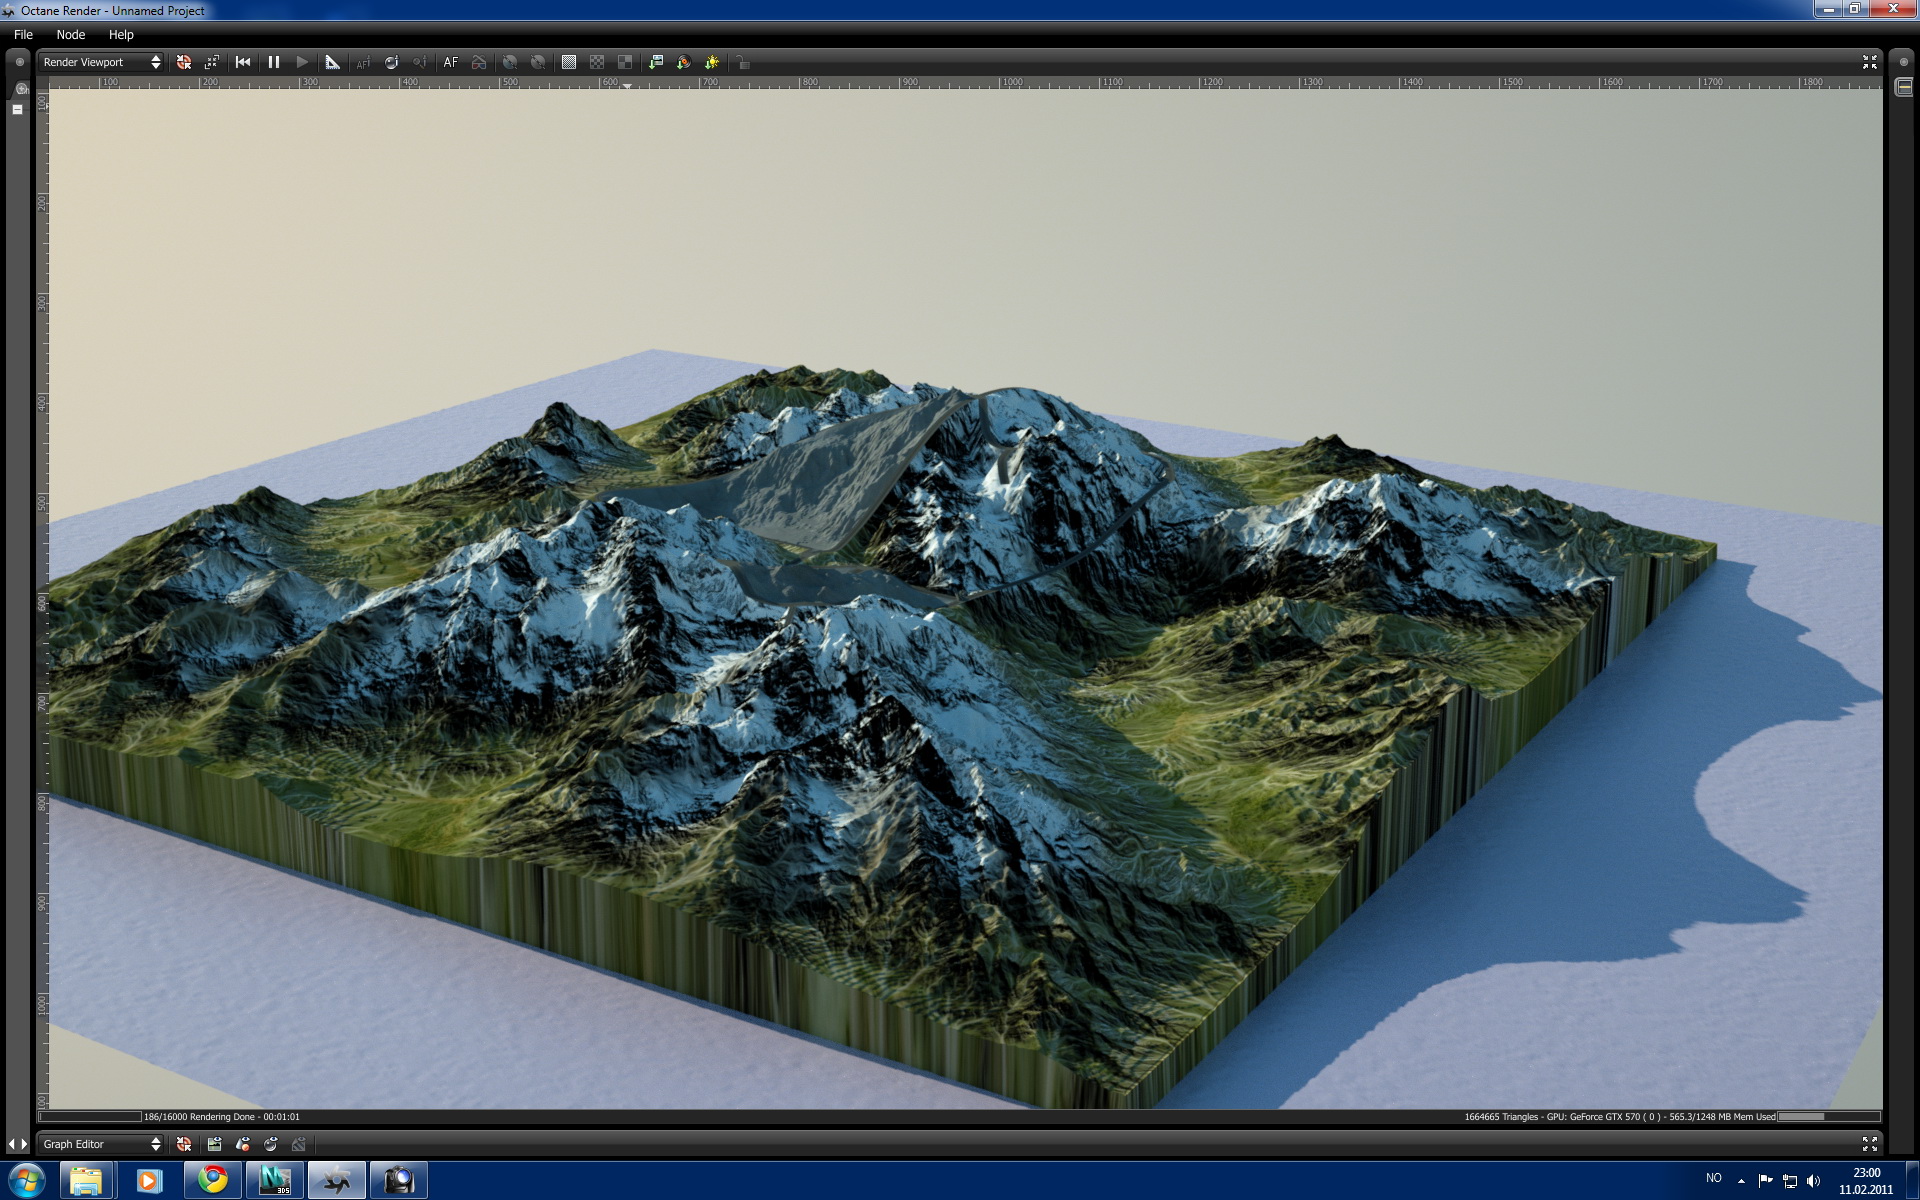Open the Render Viewport panel dropdown
The image size is (1920, 1200).
(x=101, y=62)
